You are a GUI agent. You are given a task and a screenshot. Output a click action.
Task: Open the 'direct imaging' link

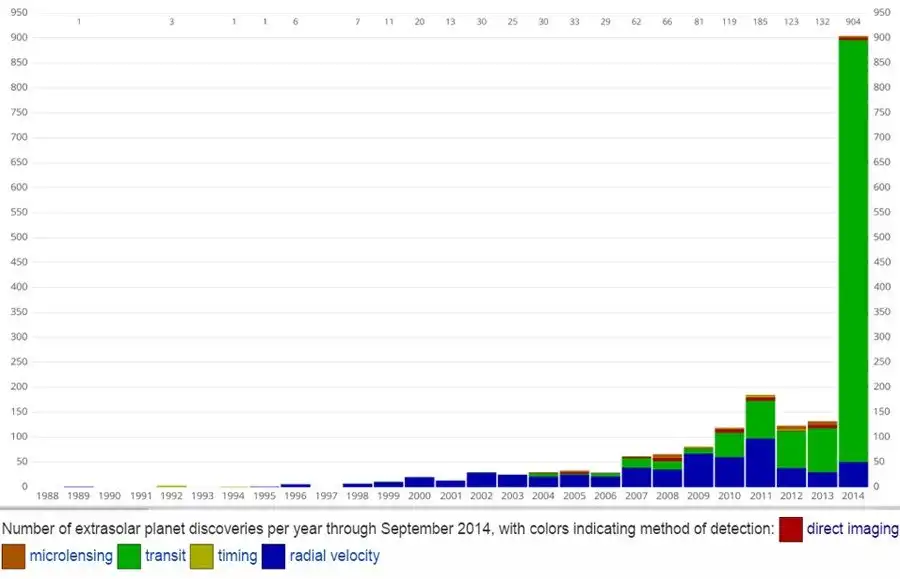coord(853,529)
